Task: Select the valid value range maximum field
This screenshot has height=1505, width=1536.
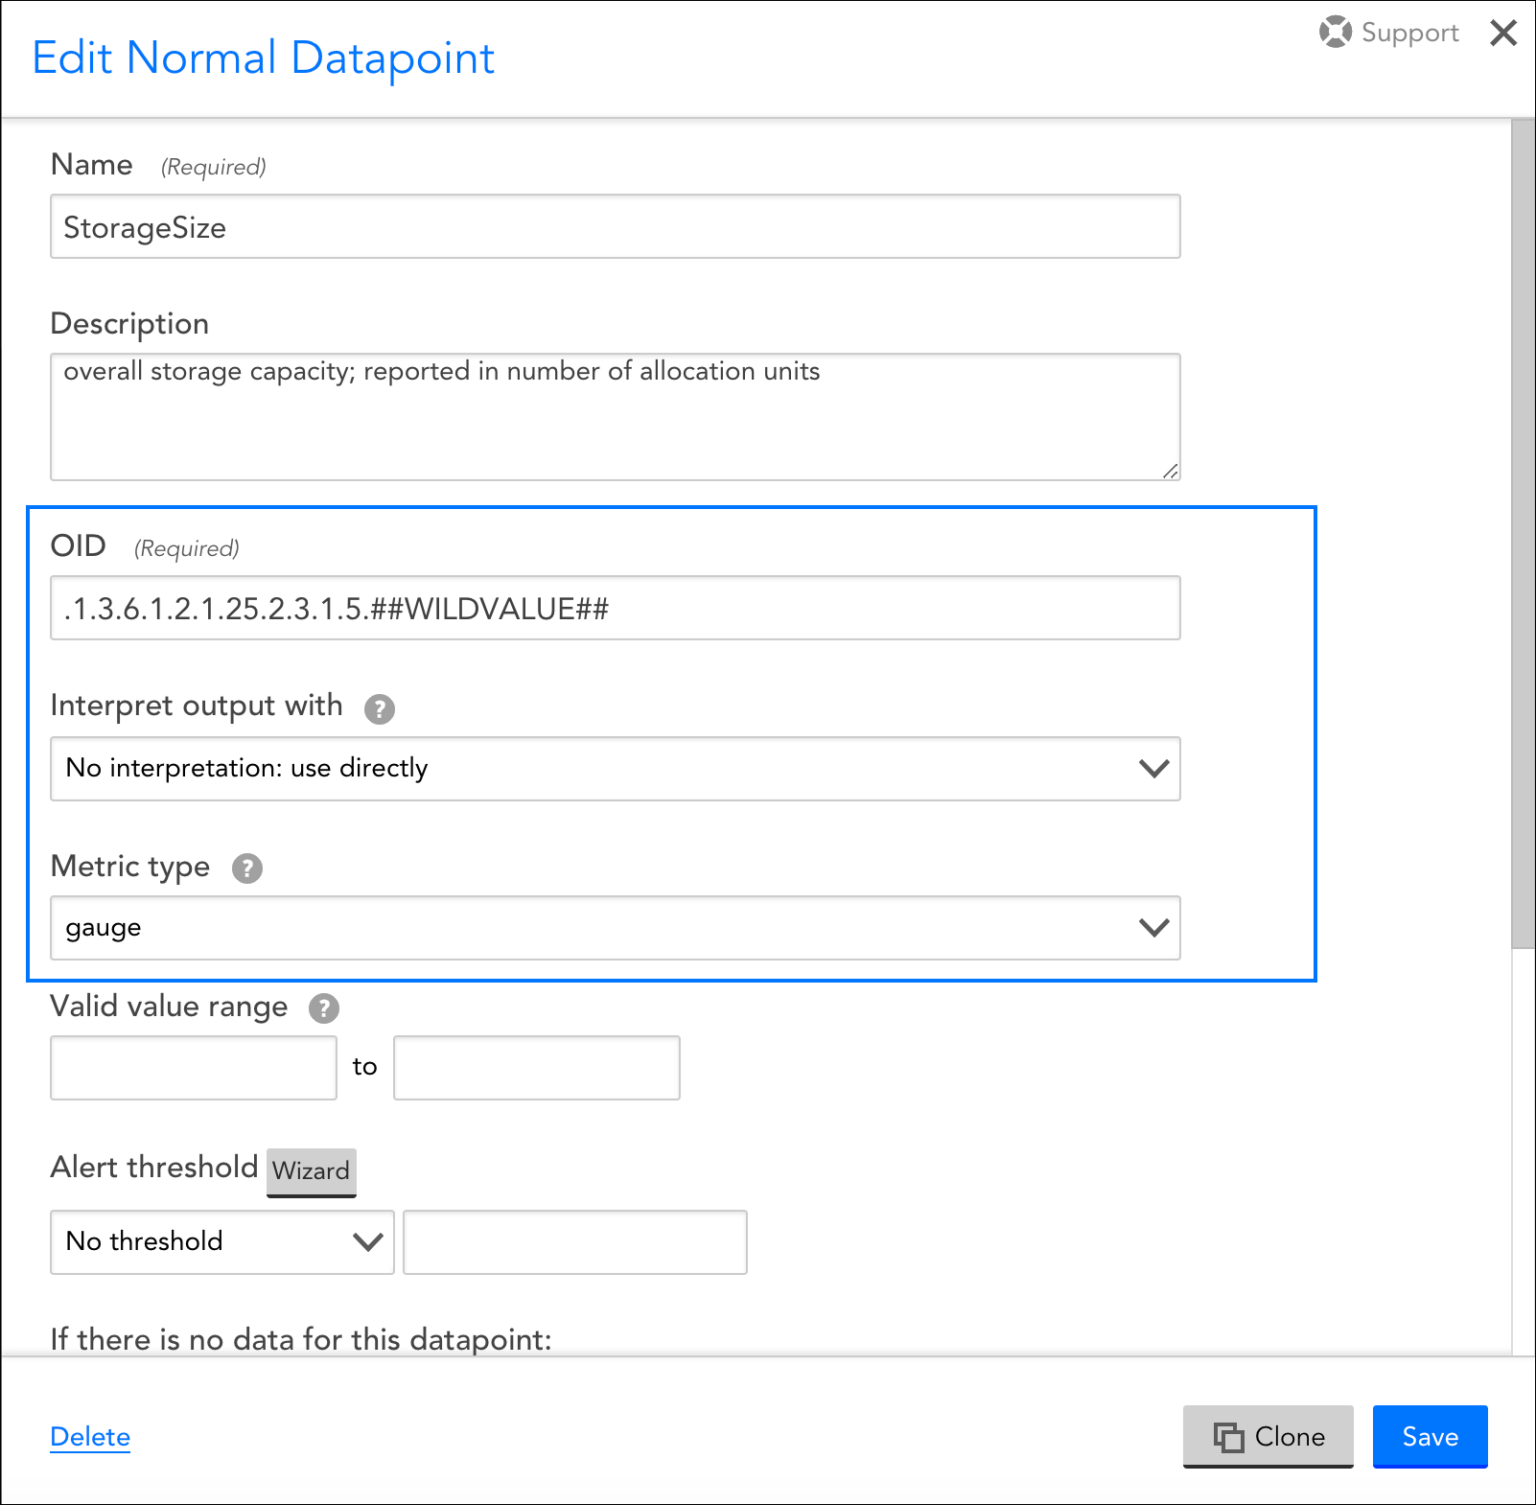Action: tap(537, 1068)
